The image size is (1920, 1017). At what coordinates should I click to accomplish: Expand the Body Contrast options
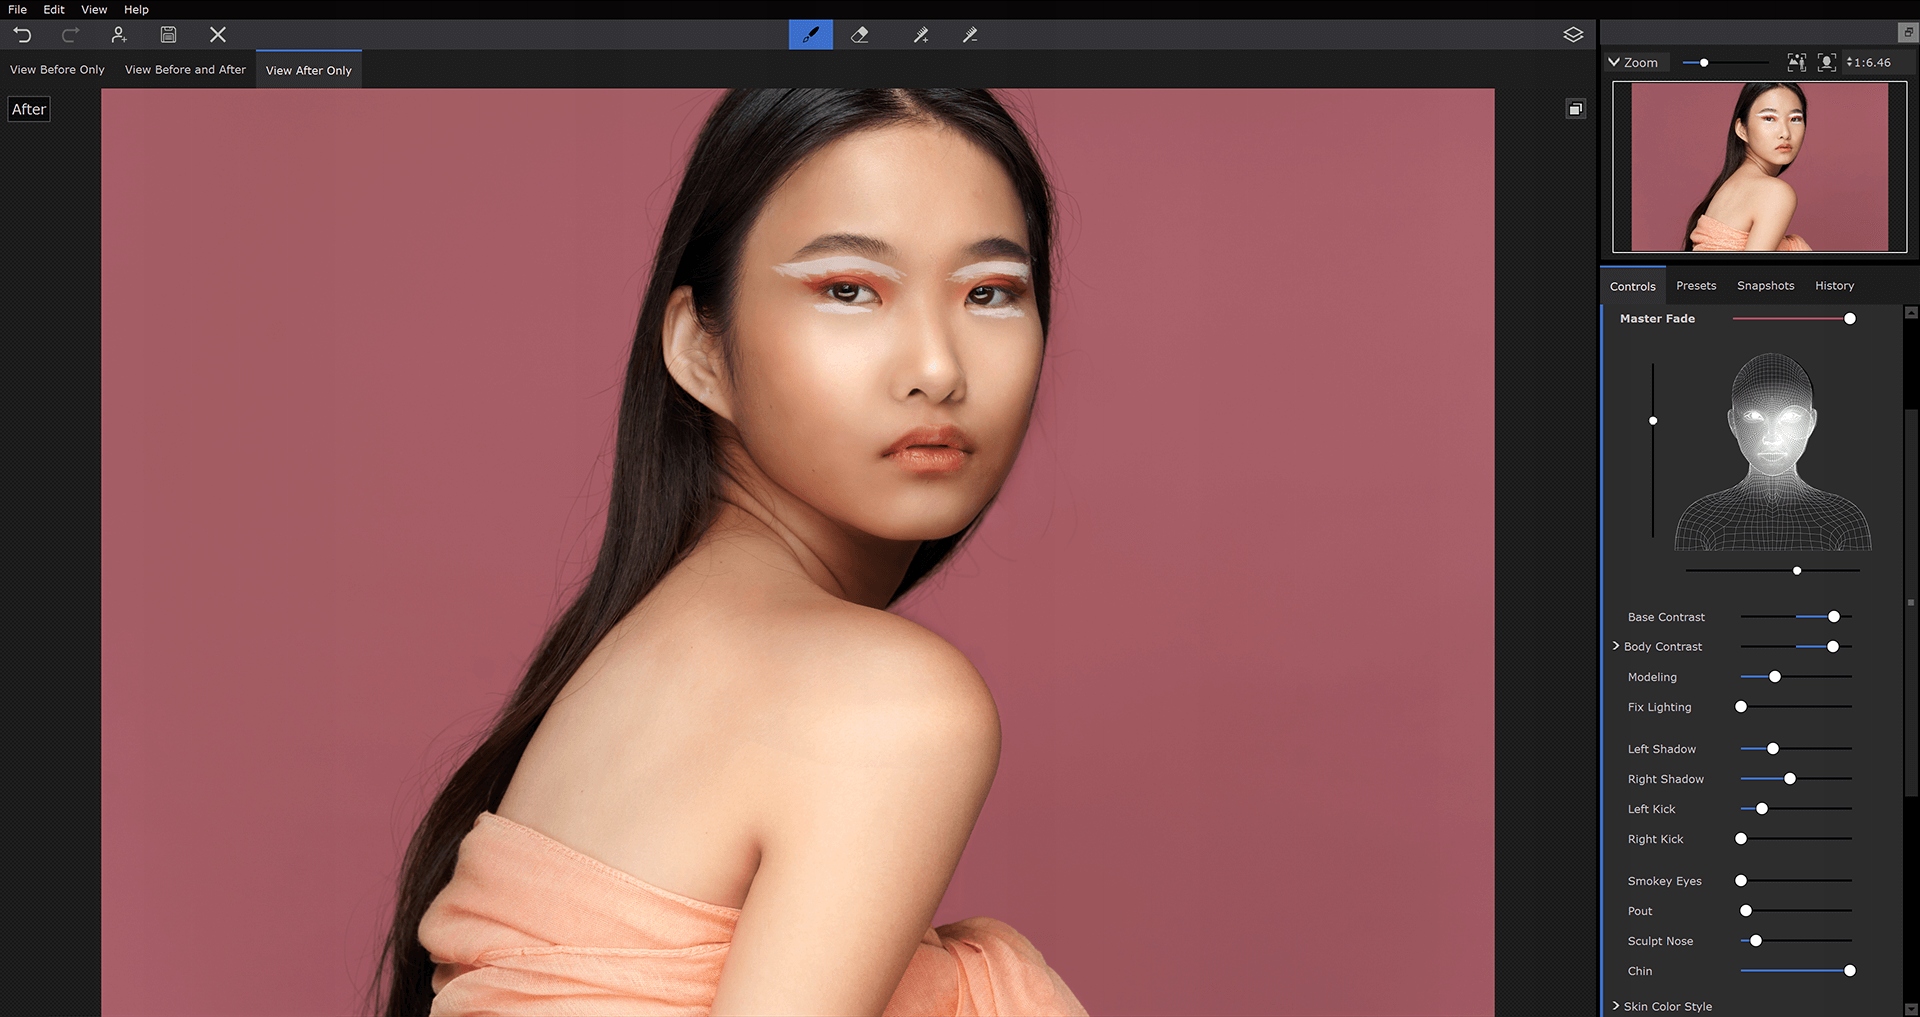click(x=1616, y=646)
